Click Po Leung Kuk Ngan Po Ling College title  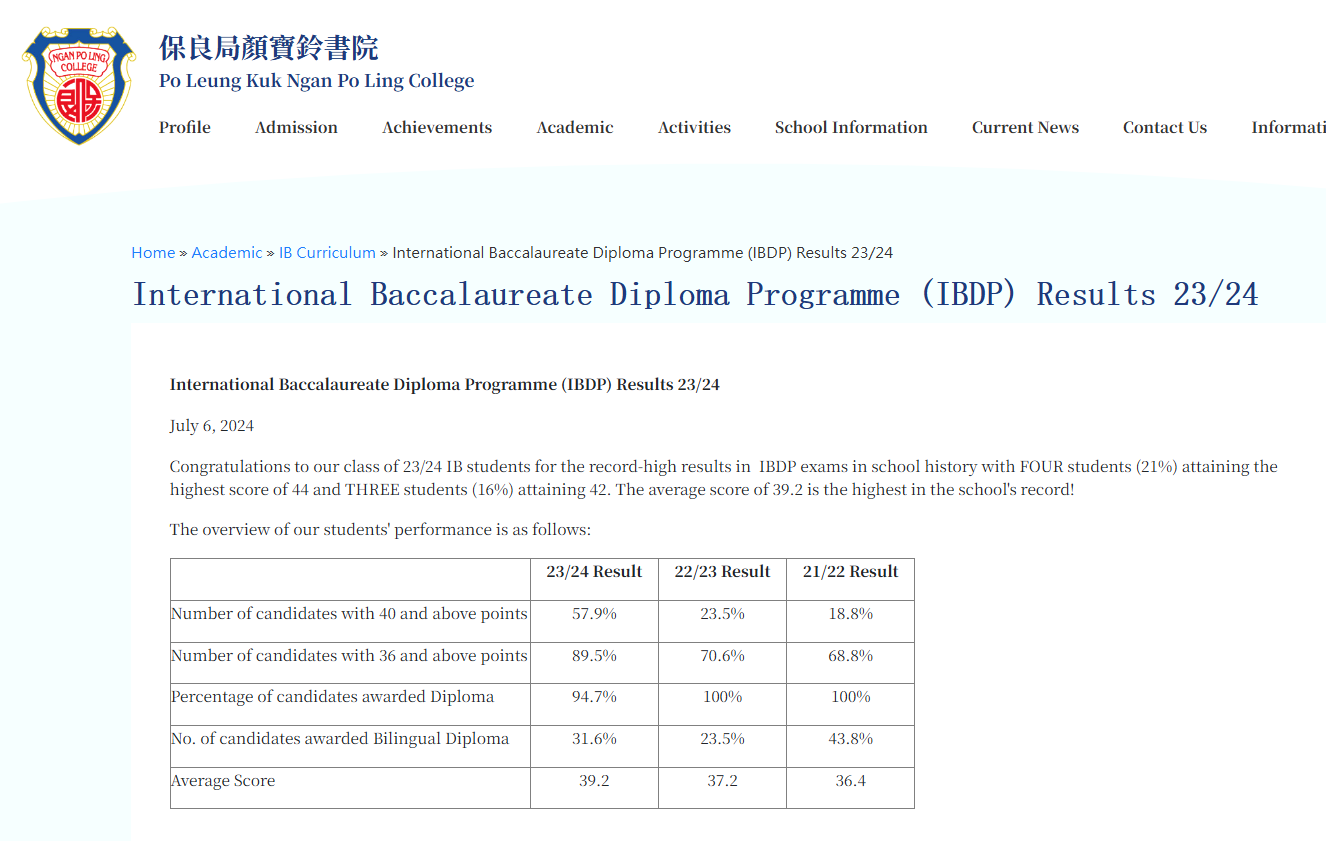(317, 81)
